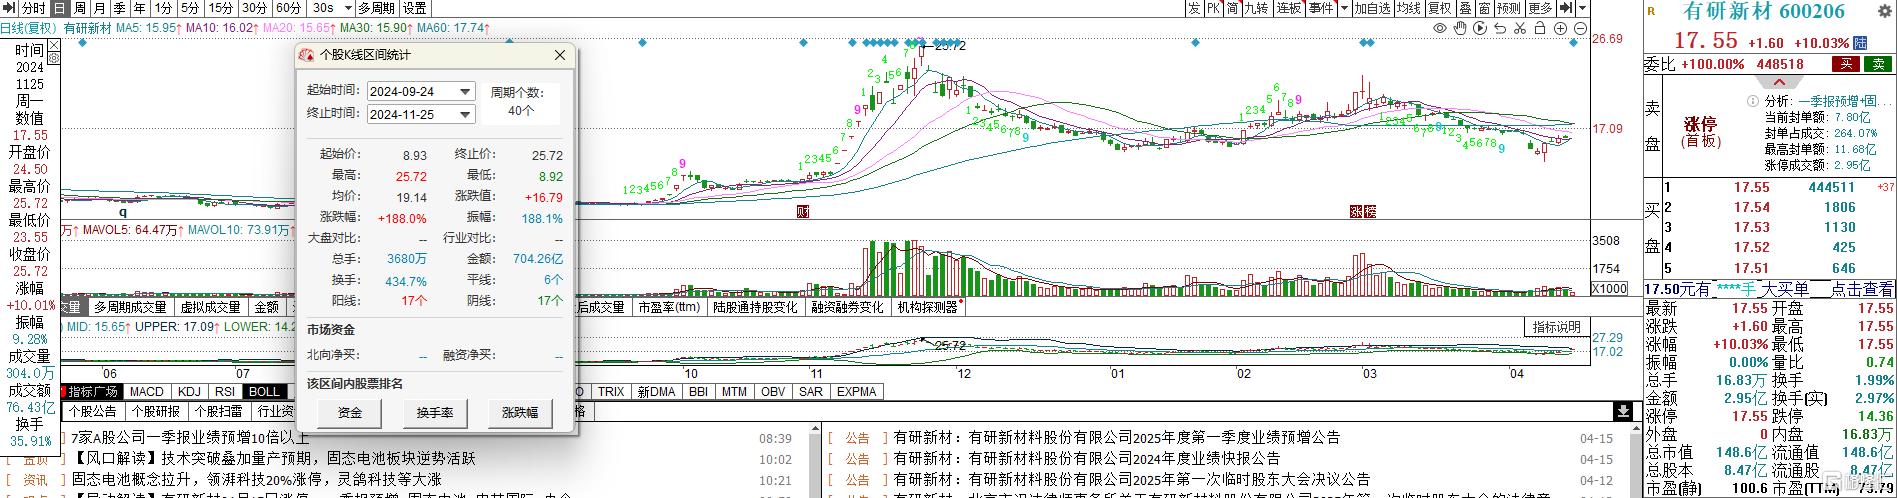Close the 个股K线区间统计 dialog
1897x498 pixels.
tap(560, 55)
